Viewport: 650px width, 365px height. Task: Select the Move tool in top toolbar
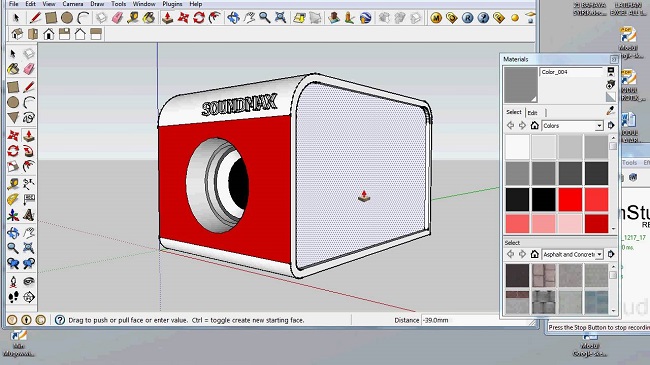pyautogui.click(x=183, y=18)
